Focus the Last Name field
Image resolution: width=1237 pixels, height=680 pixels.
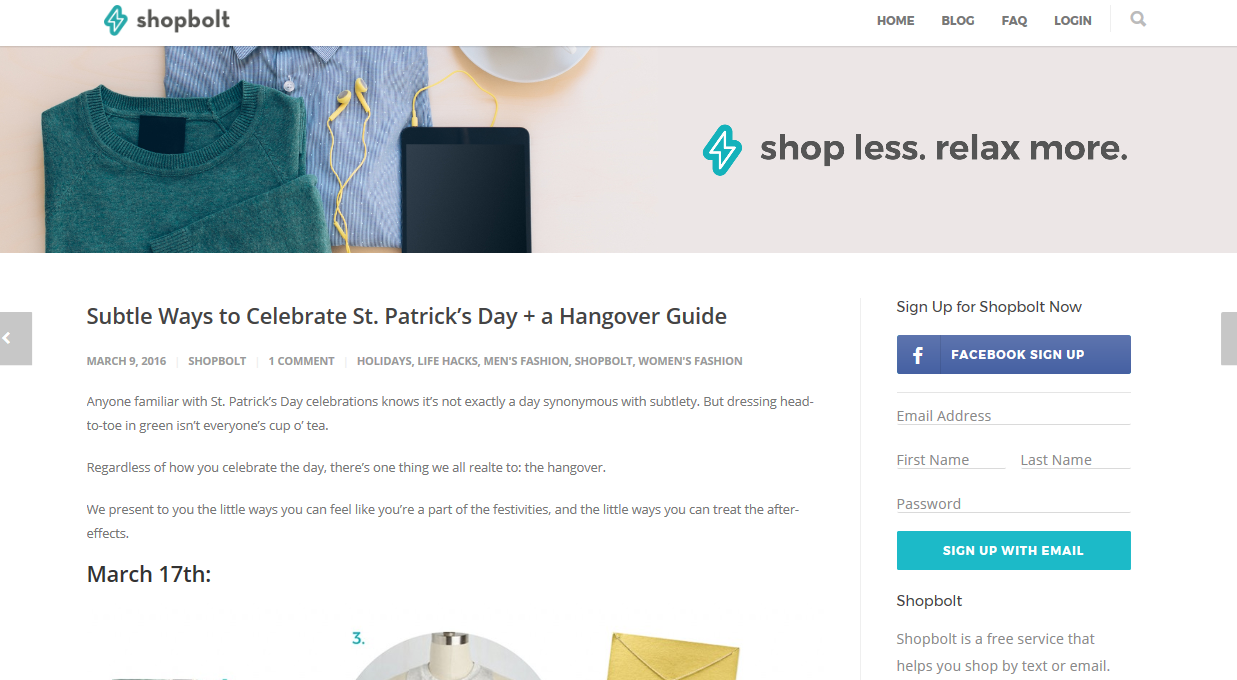(1075, 460)
